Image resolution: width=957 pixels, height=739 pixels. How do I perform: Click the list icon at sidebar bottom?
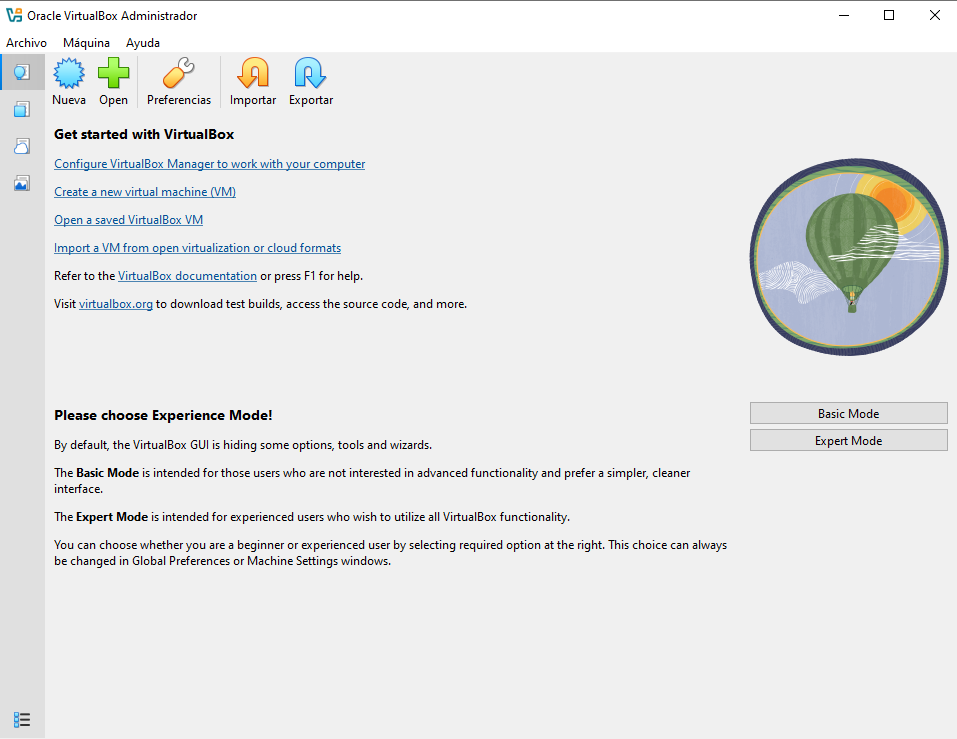click(x=22, y=719)
